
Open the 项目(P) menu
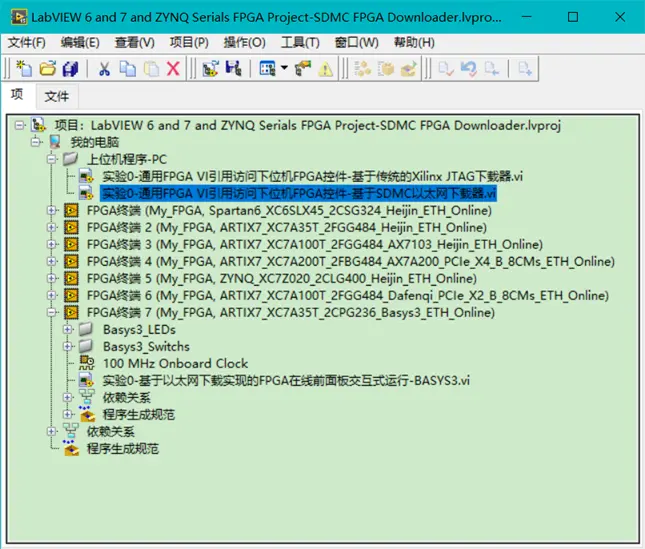(189, 42)
